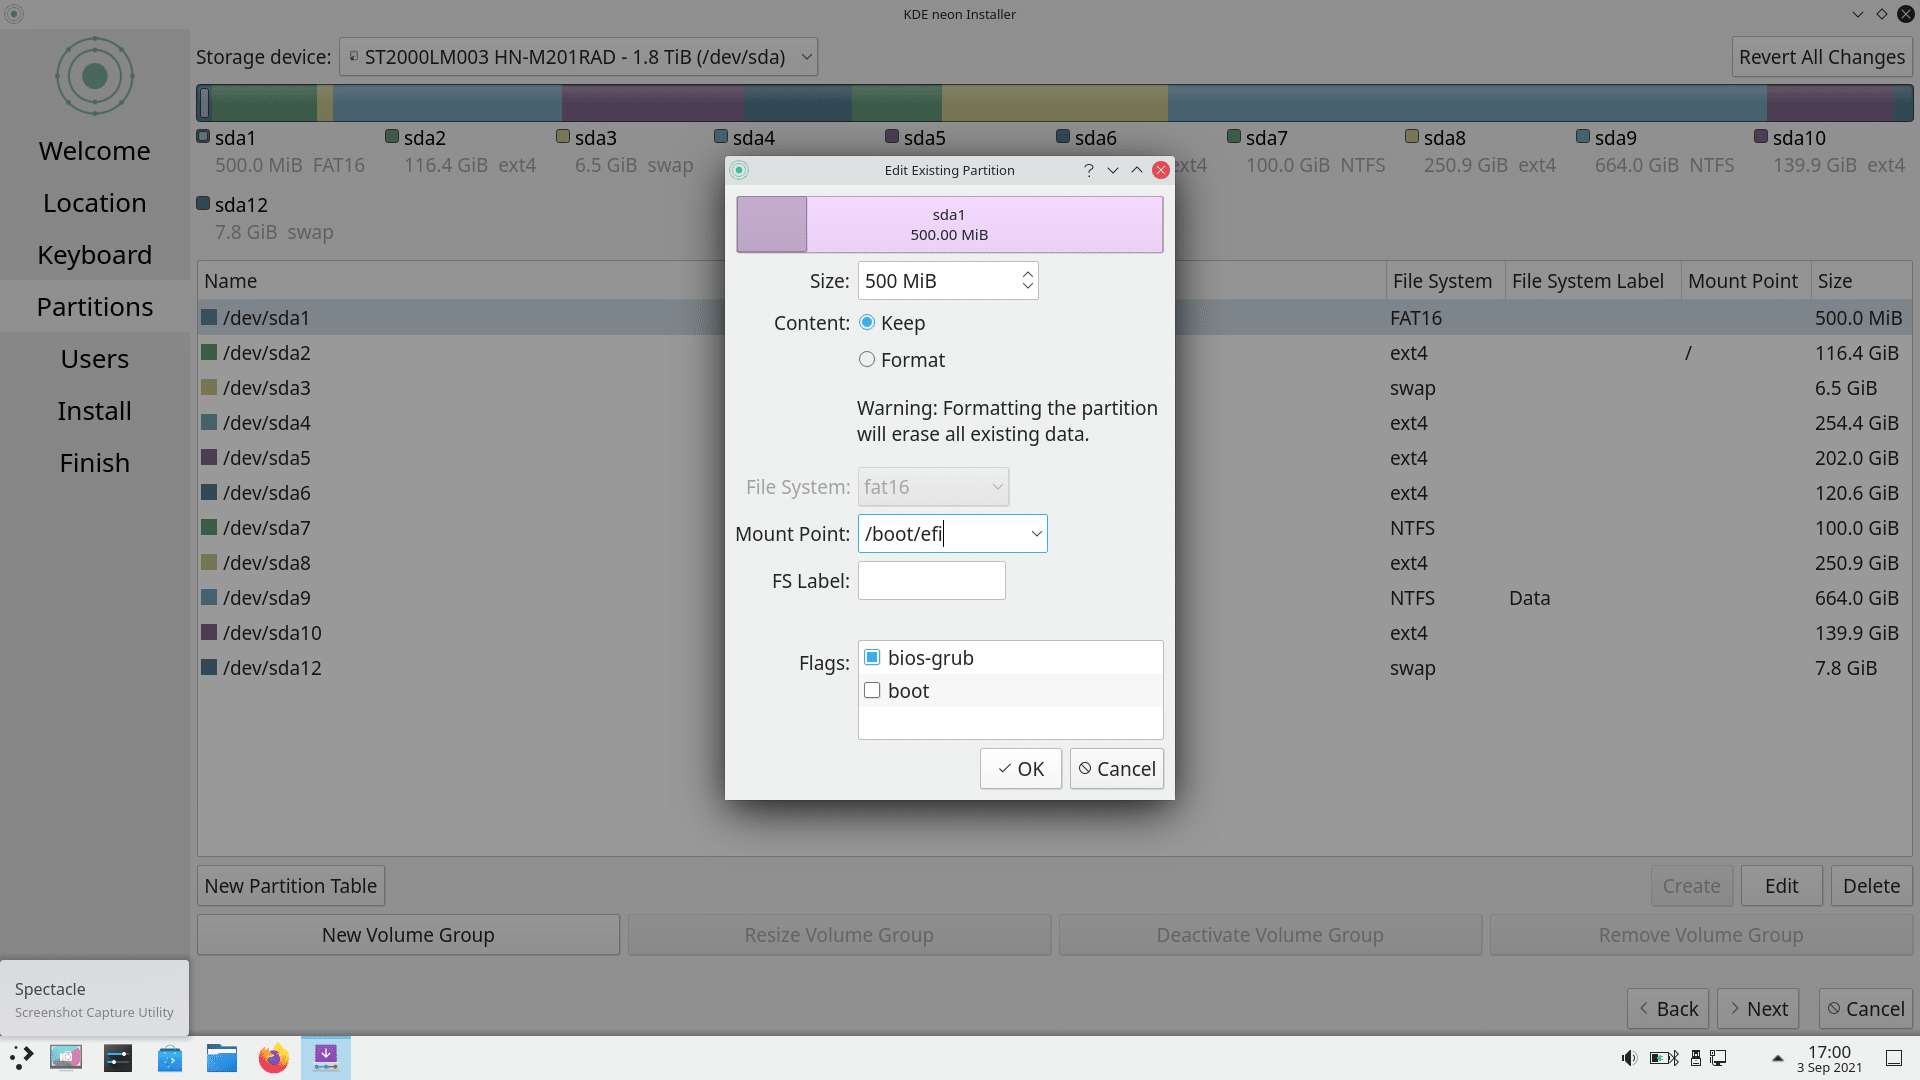Open Firefox from the taskbar
Image resolution: width=1920 pixels, height=1080 pixels.
273,1058
